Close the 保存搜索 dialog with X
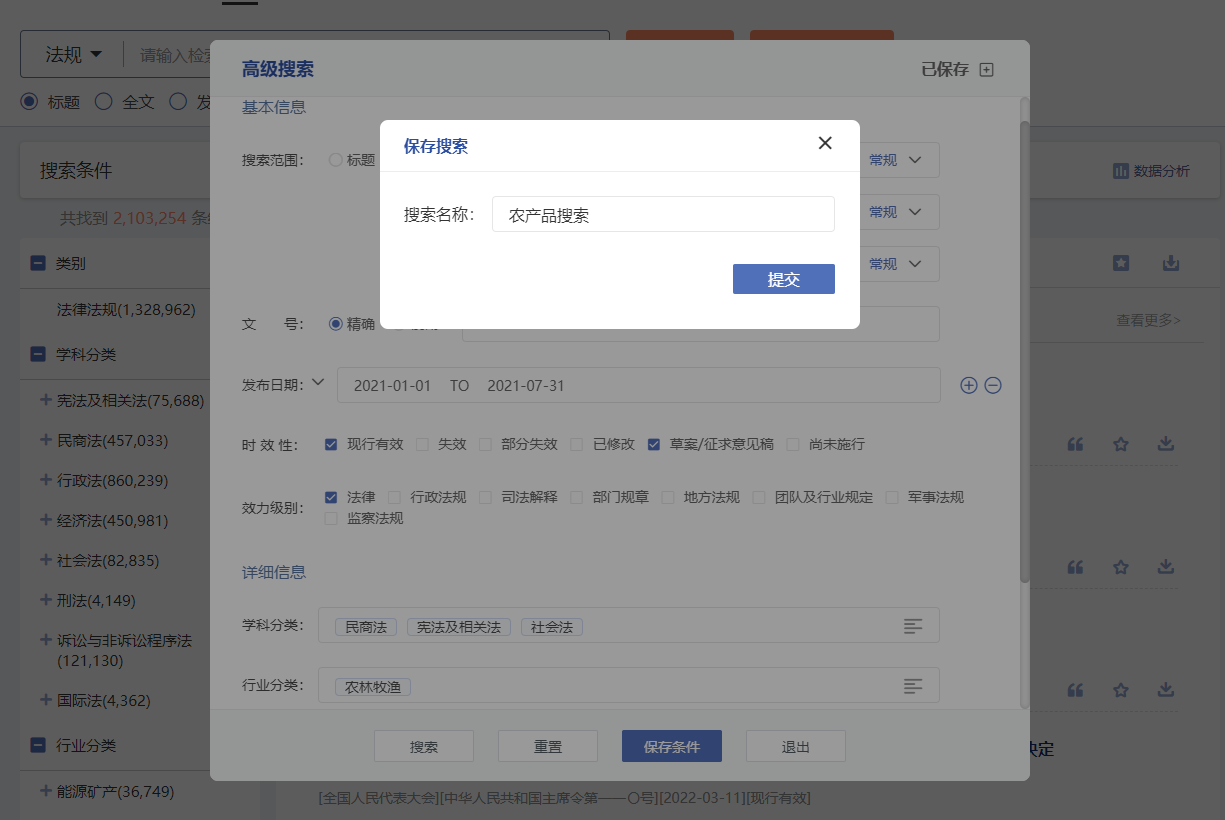 point(825,143)
